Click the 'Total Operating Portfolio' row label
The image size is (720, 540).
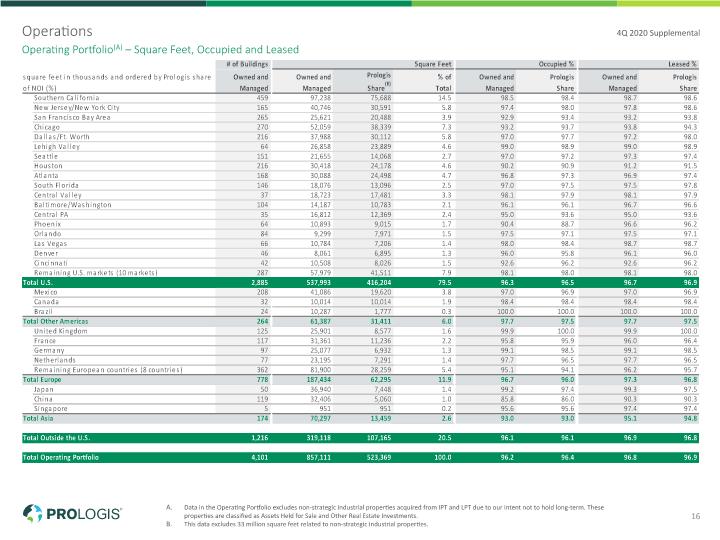tap(61, 457)
